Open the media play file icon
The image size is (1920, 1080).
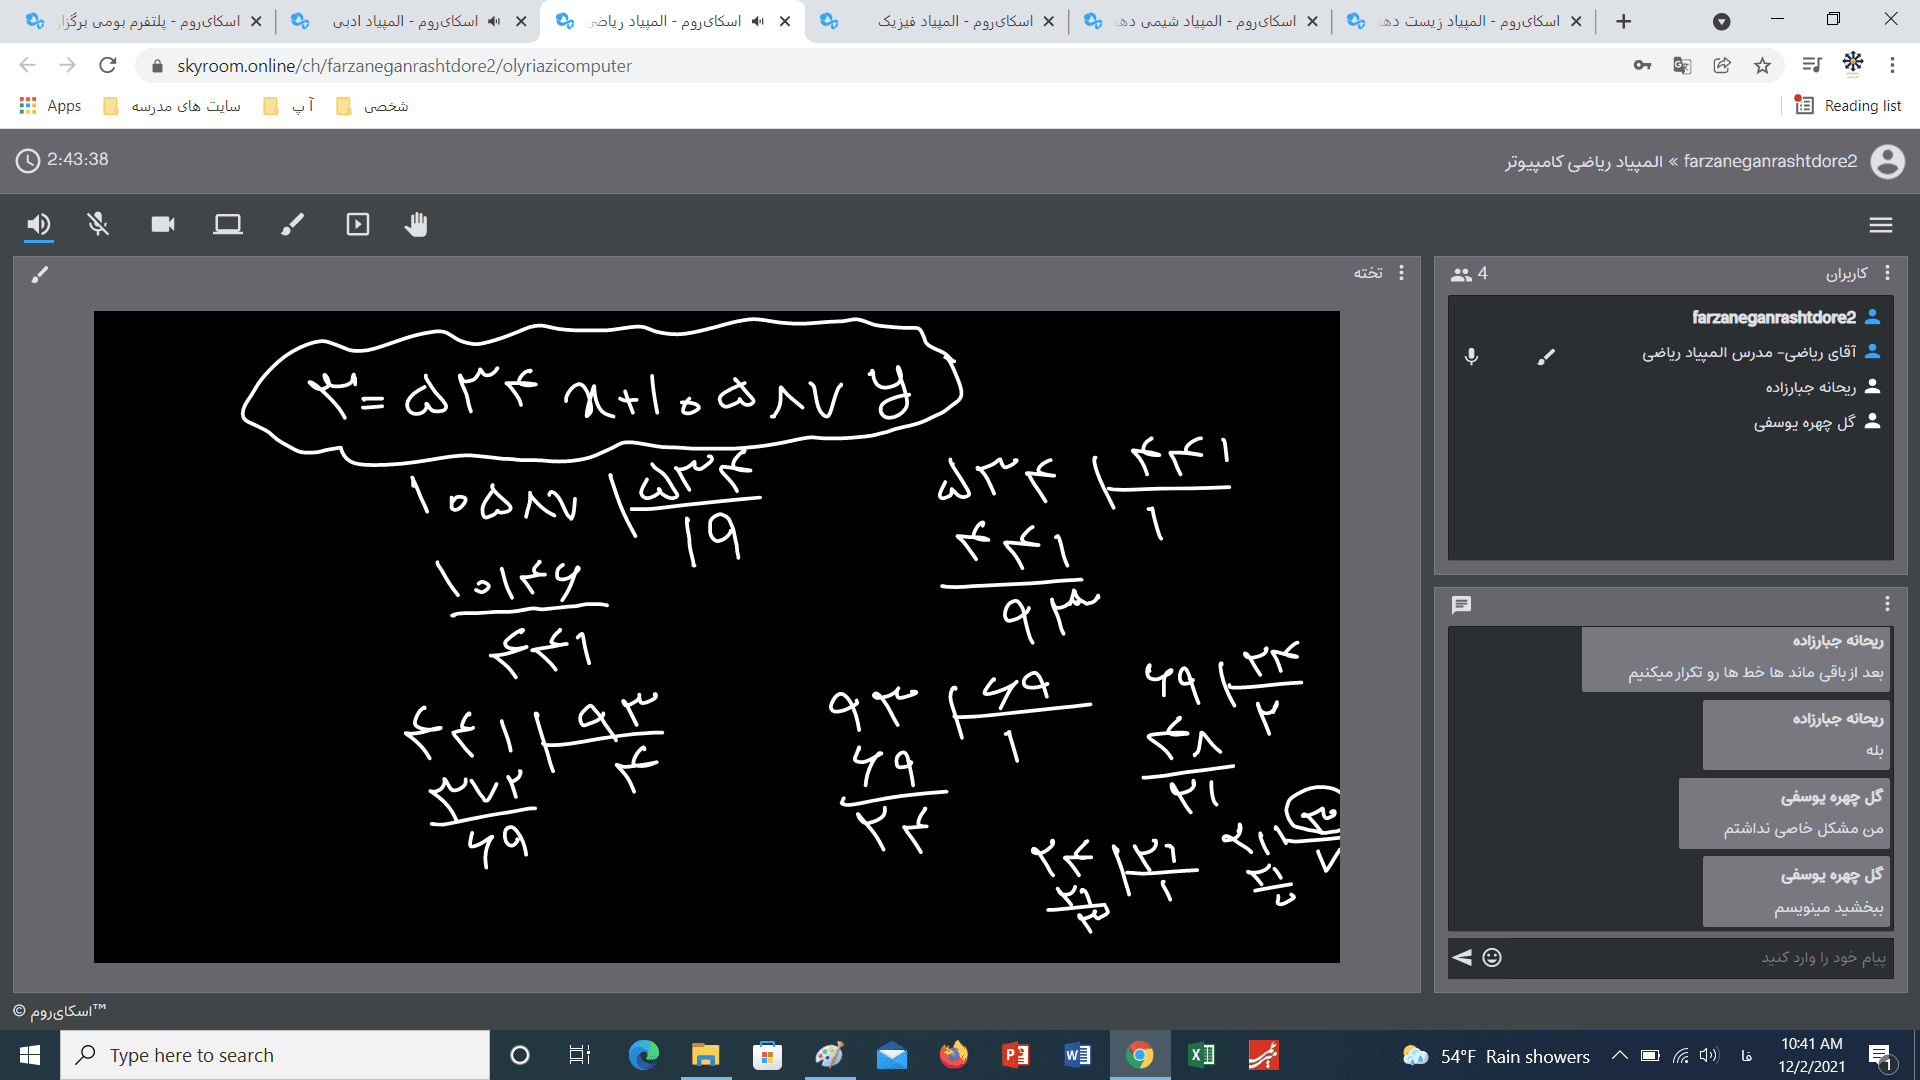pos(357,224)
